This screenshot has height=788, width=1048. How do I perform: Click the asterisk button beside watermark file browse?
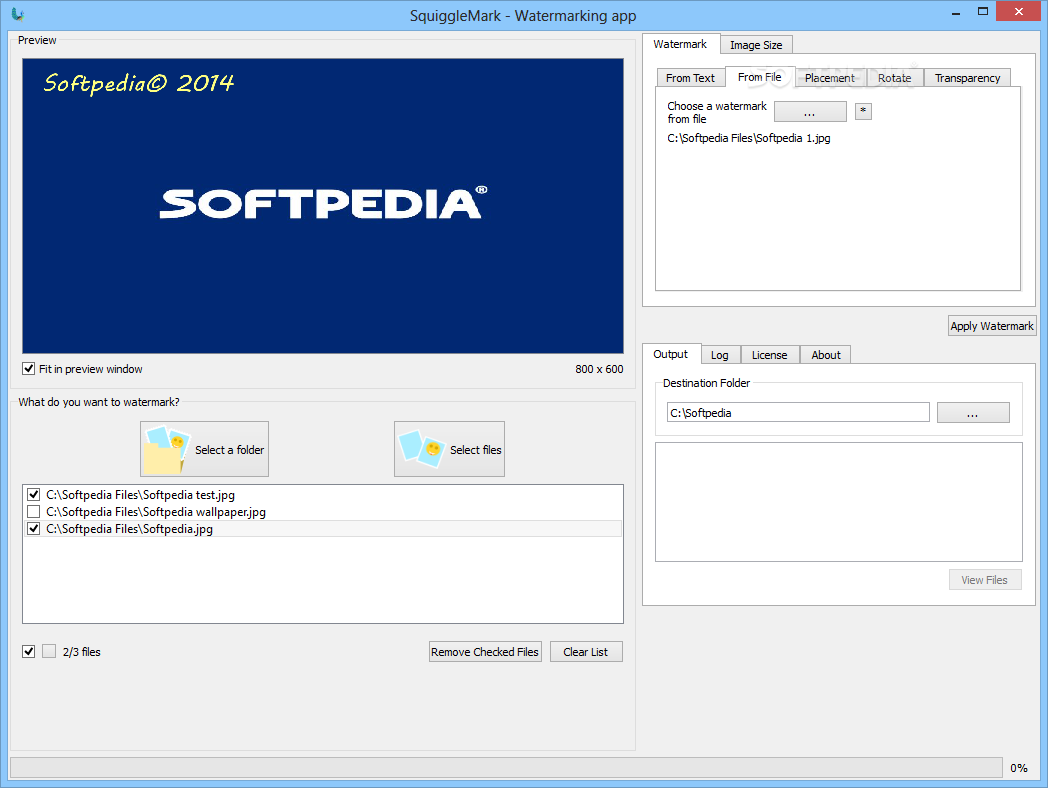tap(863, 111)
